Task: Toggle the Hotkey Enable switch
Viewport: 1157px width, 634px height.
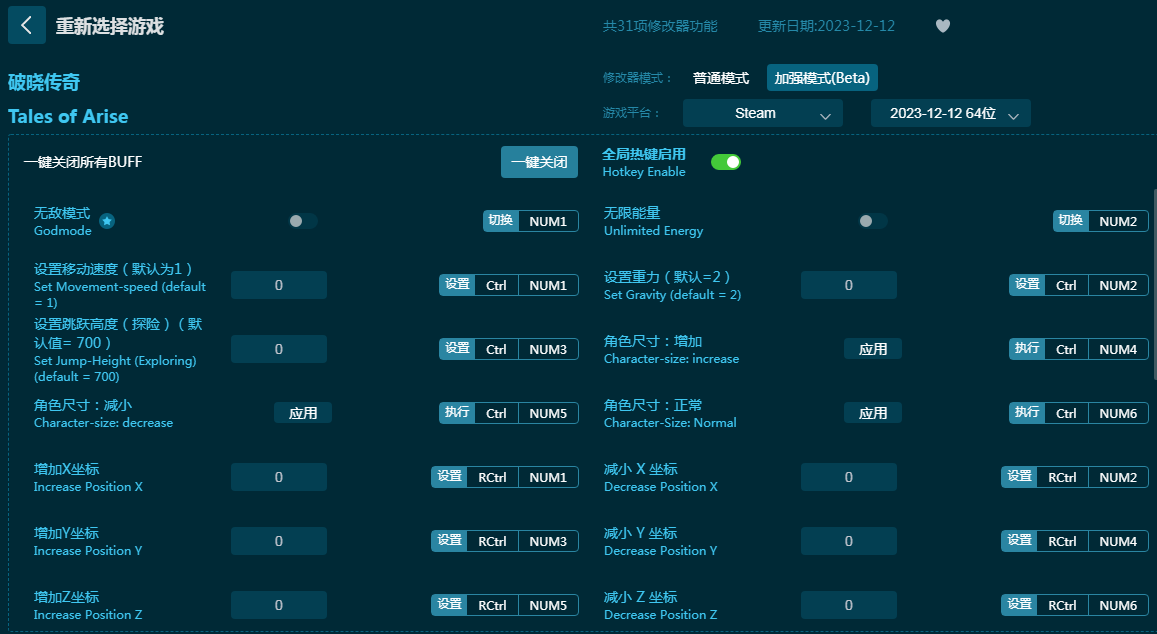Action: (725, 162)
